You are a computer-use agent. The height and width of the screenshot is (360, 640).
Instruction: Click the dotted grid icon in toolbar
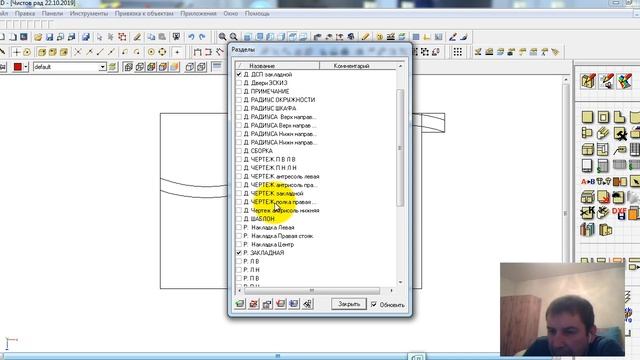point(458,52)
